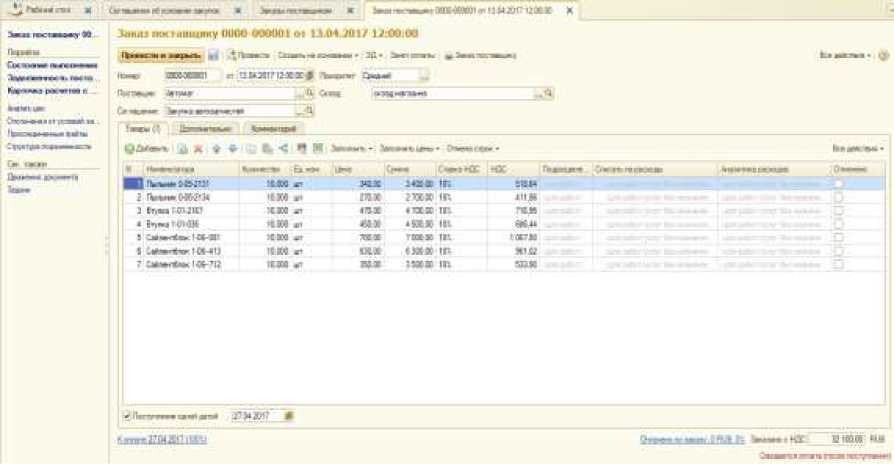Select the Товары (7) tab
Viewport: 894px width, 464px height.
143,129
